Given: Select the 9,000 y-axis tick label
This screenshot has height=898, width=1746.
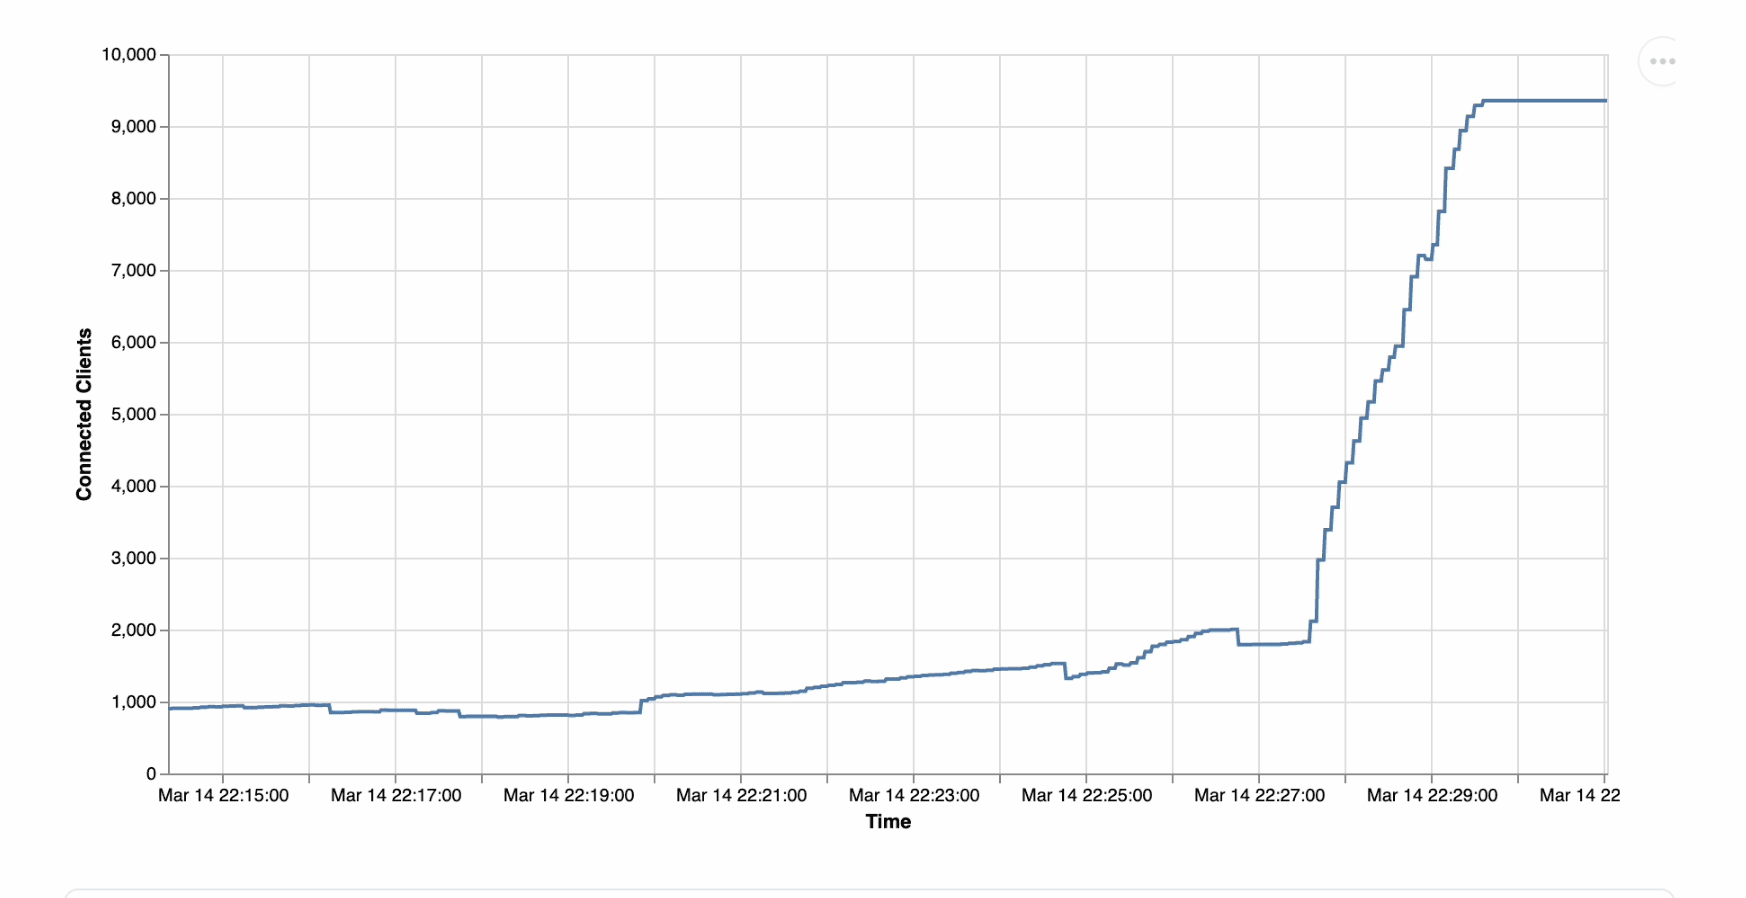Looking at the screenshot, I should pos(133,127).
